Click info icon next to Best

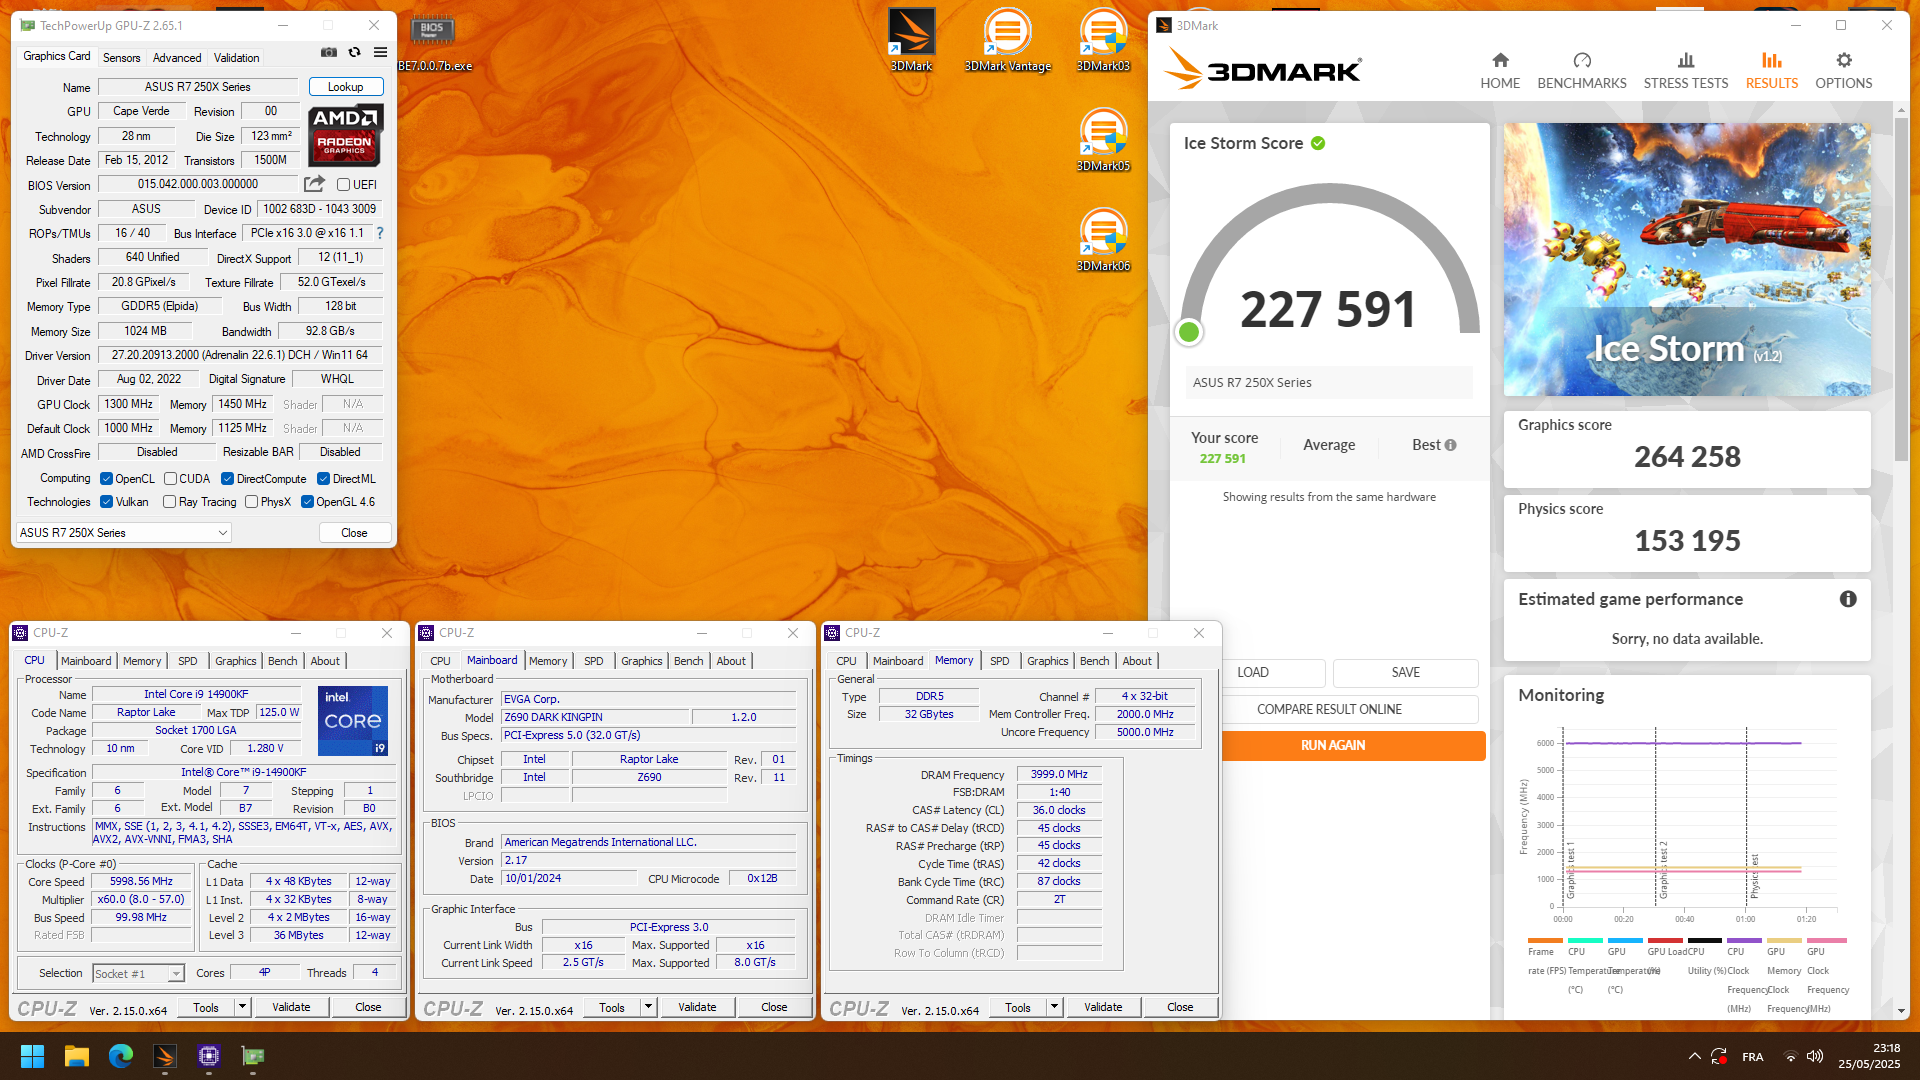click(x=1451, y=445)
